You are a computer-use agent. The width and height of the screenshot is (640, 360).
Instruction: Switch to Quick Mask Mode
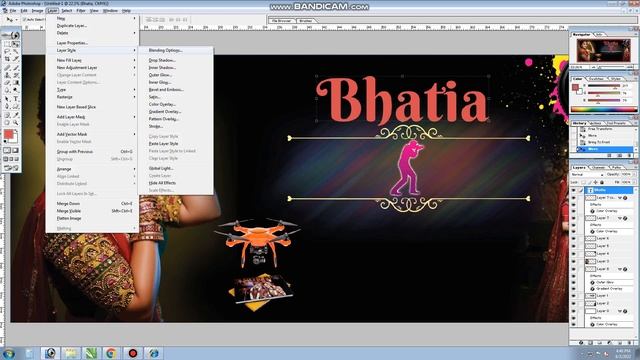point(16,150)
